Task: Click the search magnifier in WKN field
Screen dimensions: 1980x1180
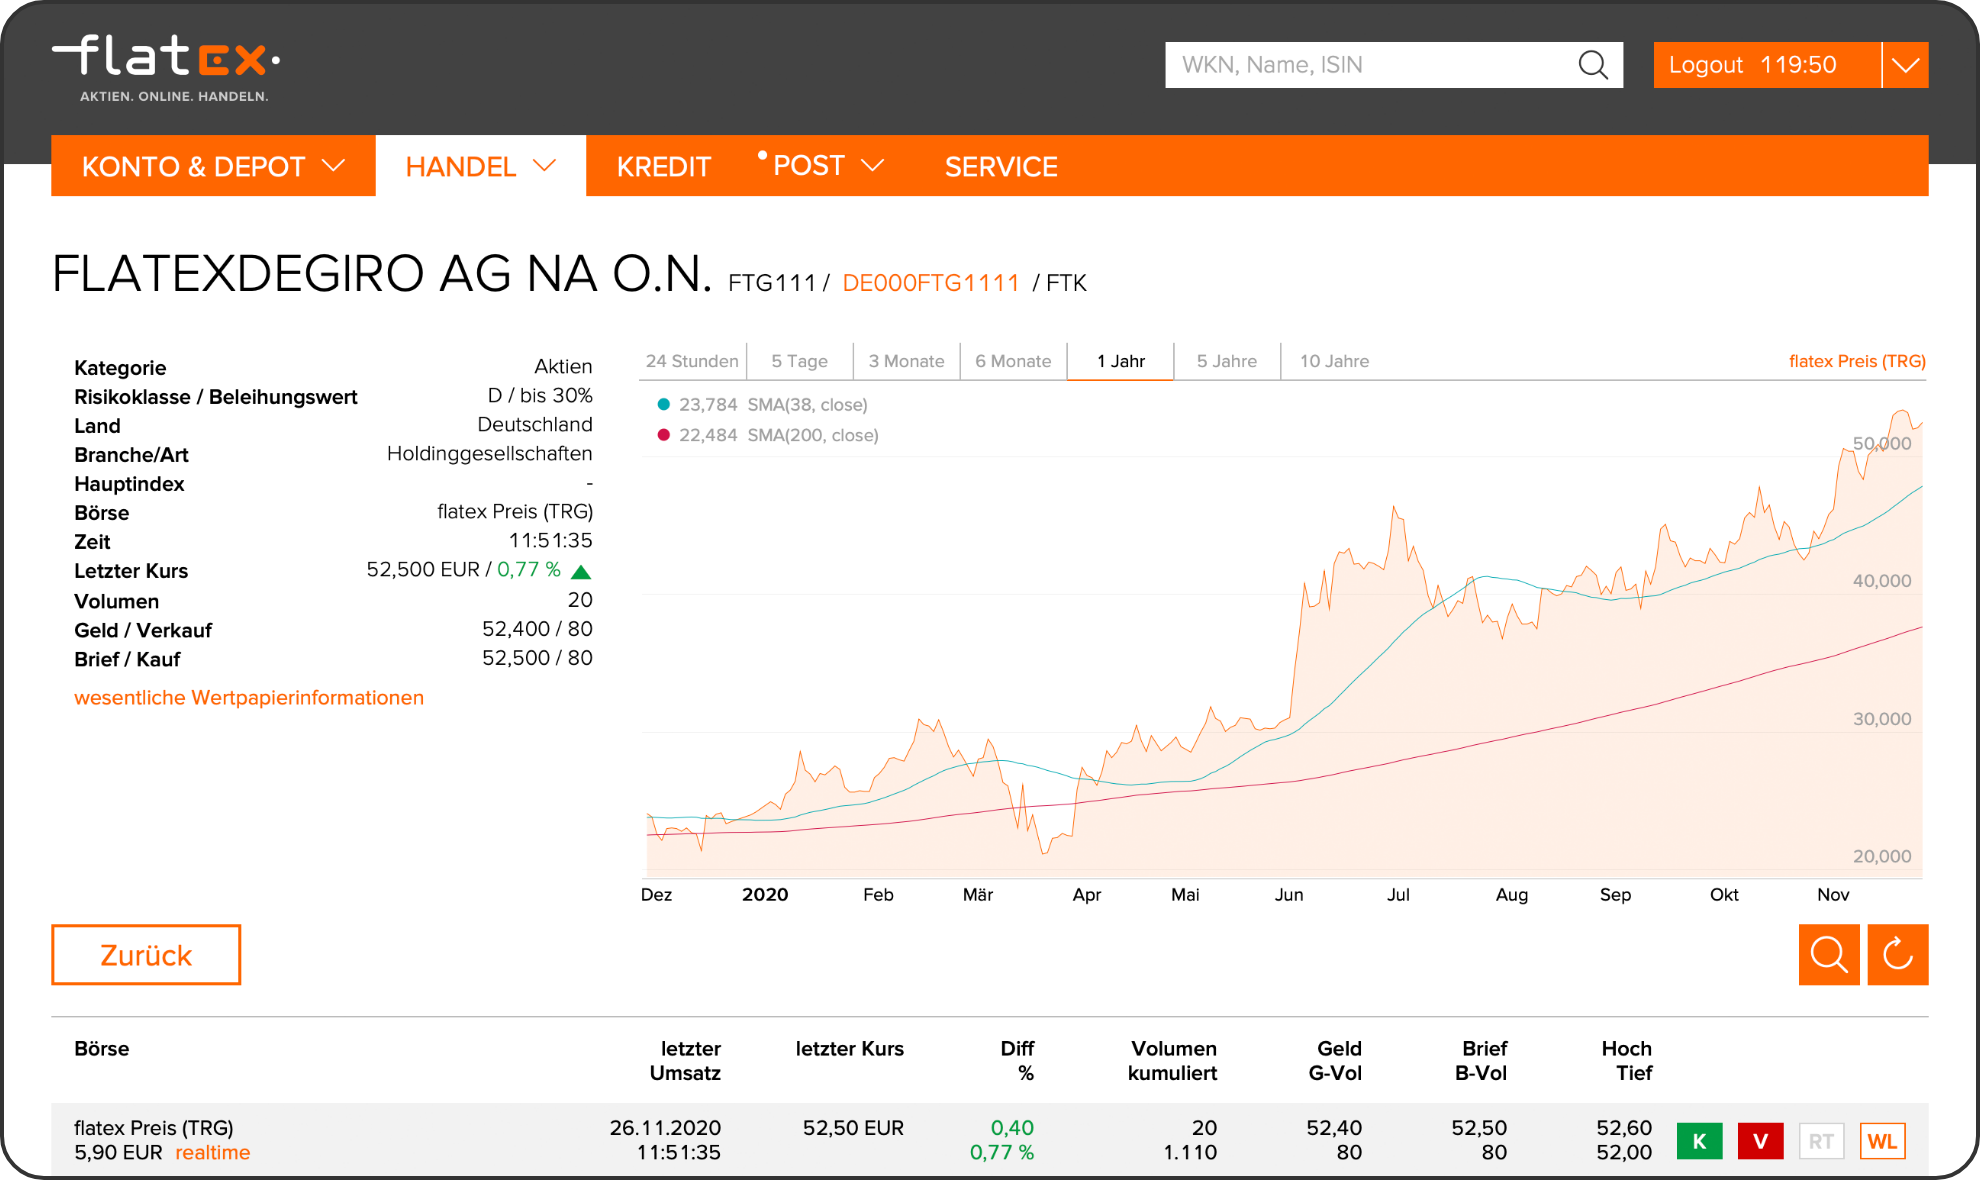Action: [x=1592, y=65]
